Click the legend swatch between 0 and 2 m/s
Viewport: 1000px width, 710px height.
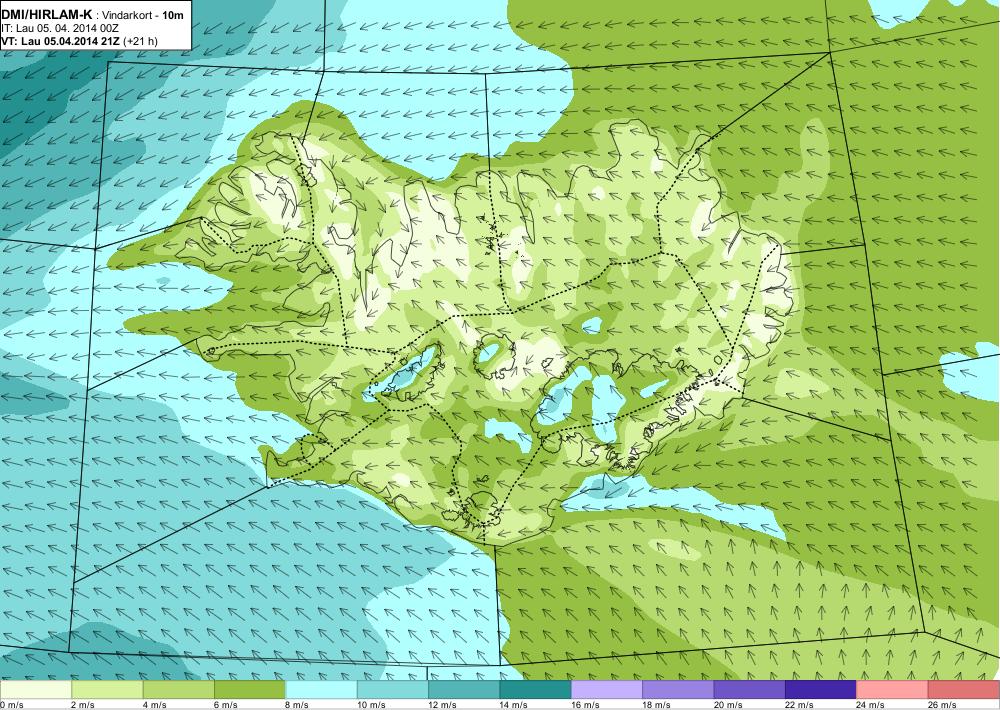click(x=36, y=690)
